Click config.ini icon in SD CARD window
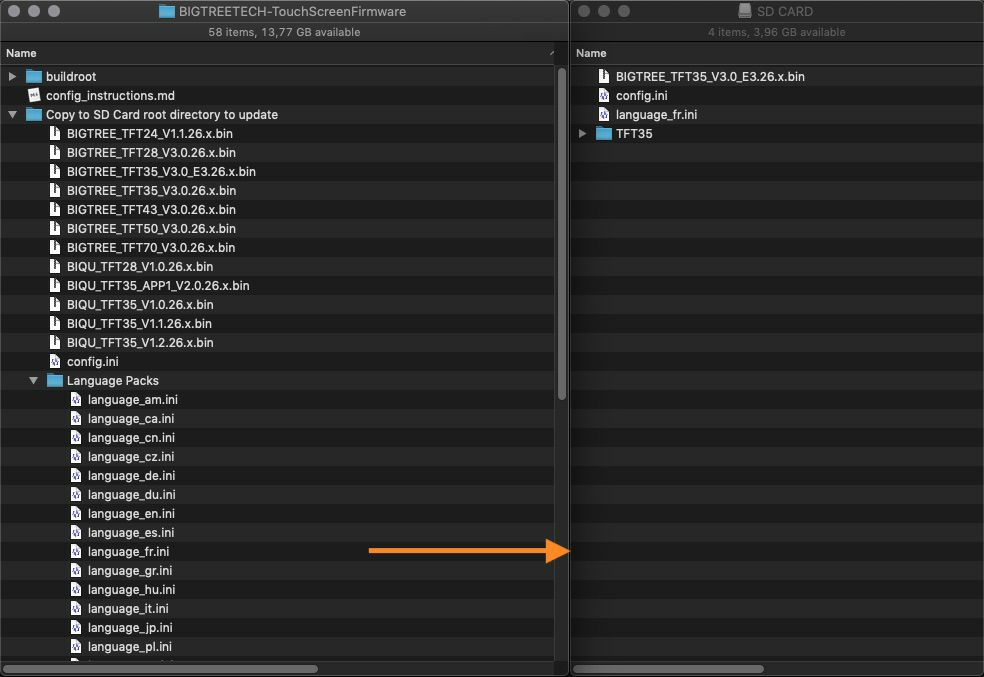 (x=604, y=96)
